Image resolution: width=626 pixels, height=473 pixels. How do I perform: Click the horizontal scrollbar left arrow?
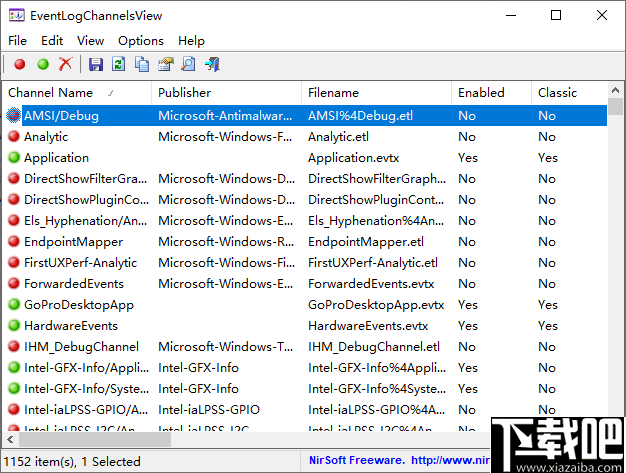(10, 440)
